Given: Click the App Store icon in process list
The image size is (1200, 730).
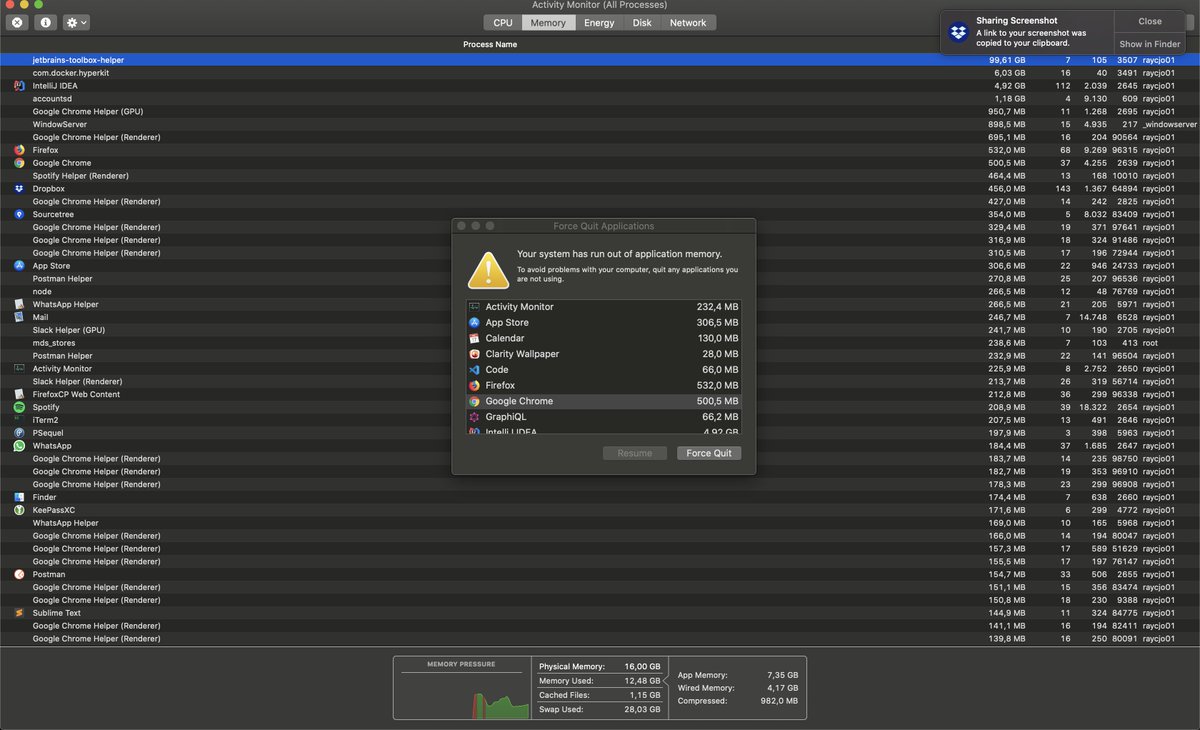Looking at the screenshot, I should pos(19,266).
